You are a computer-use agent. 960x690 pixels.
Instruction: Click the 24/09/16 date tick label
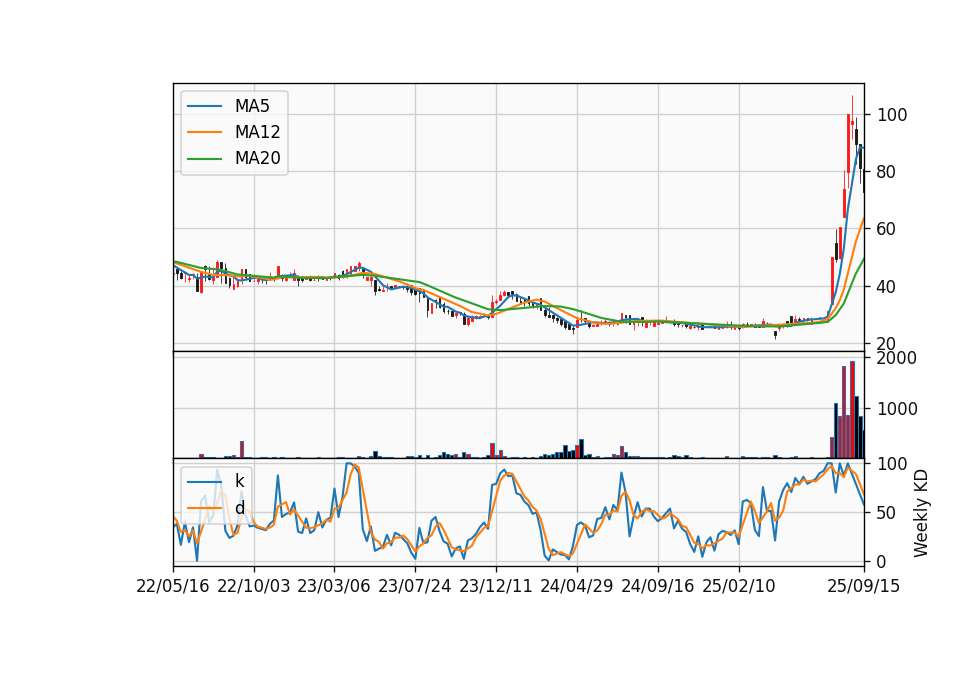(658, 586)
